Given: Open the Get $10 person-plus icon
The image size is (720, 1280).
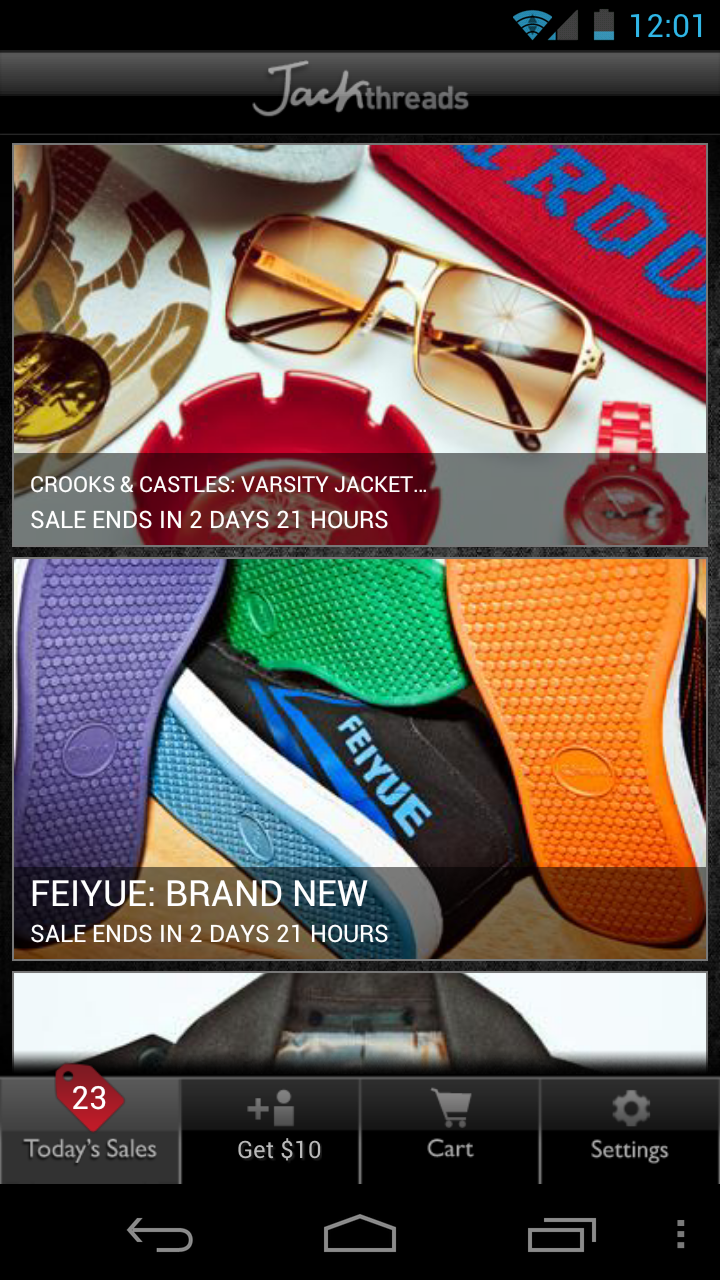Looking at the screenshot, I should (x=270, y=1108).
